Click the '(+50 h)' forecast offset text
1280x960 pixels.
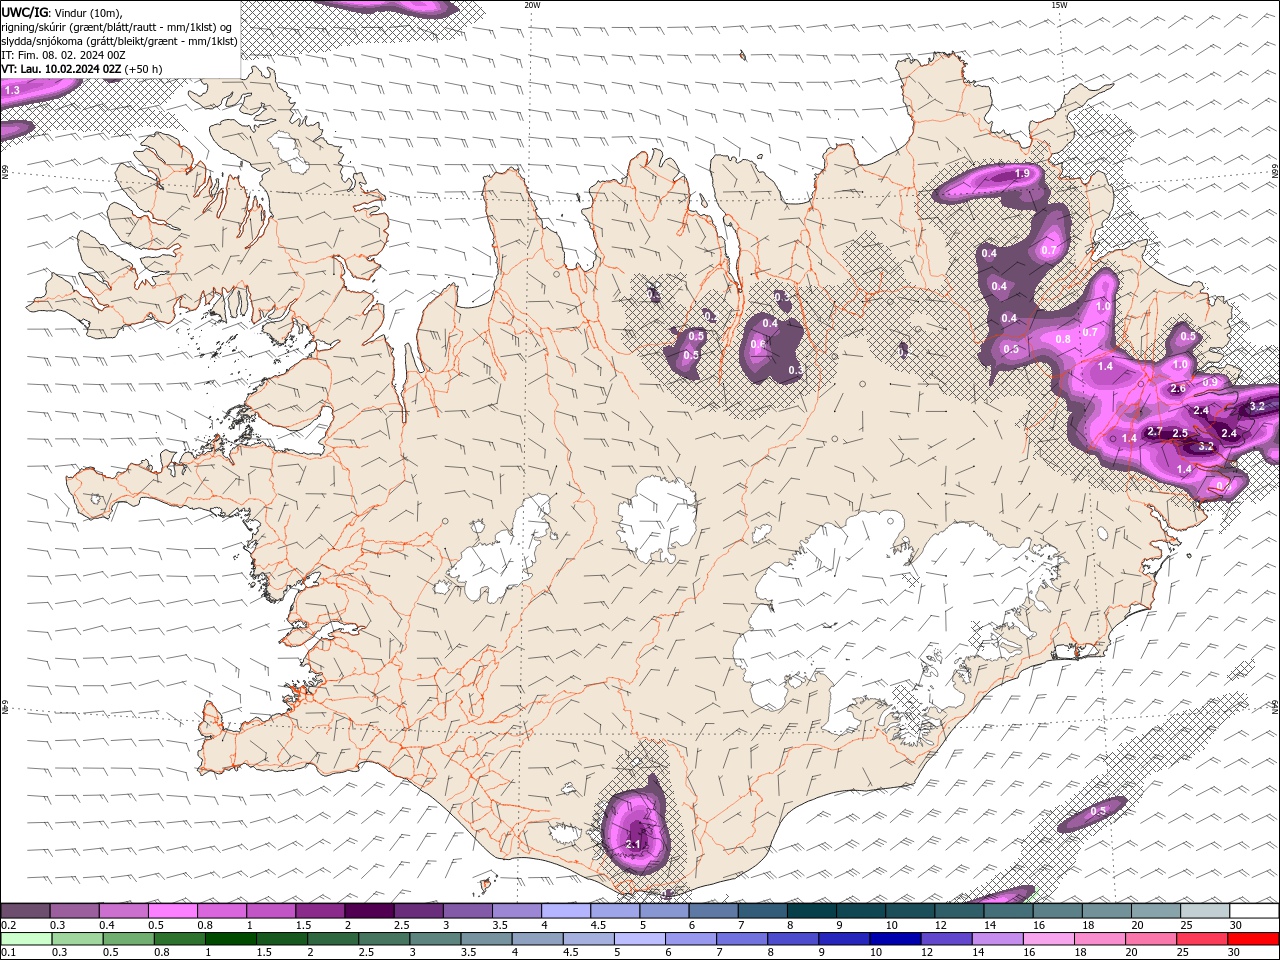point(143,69)
